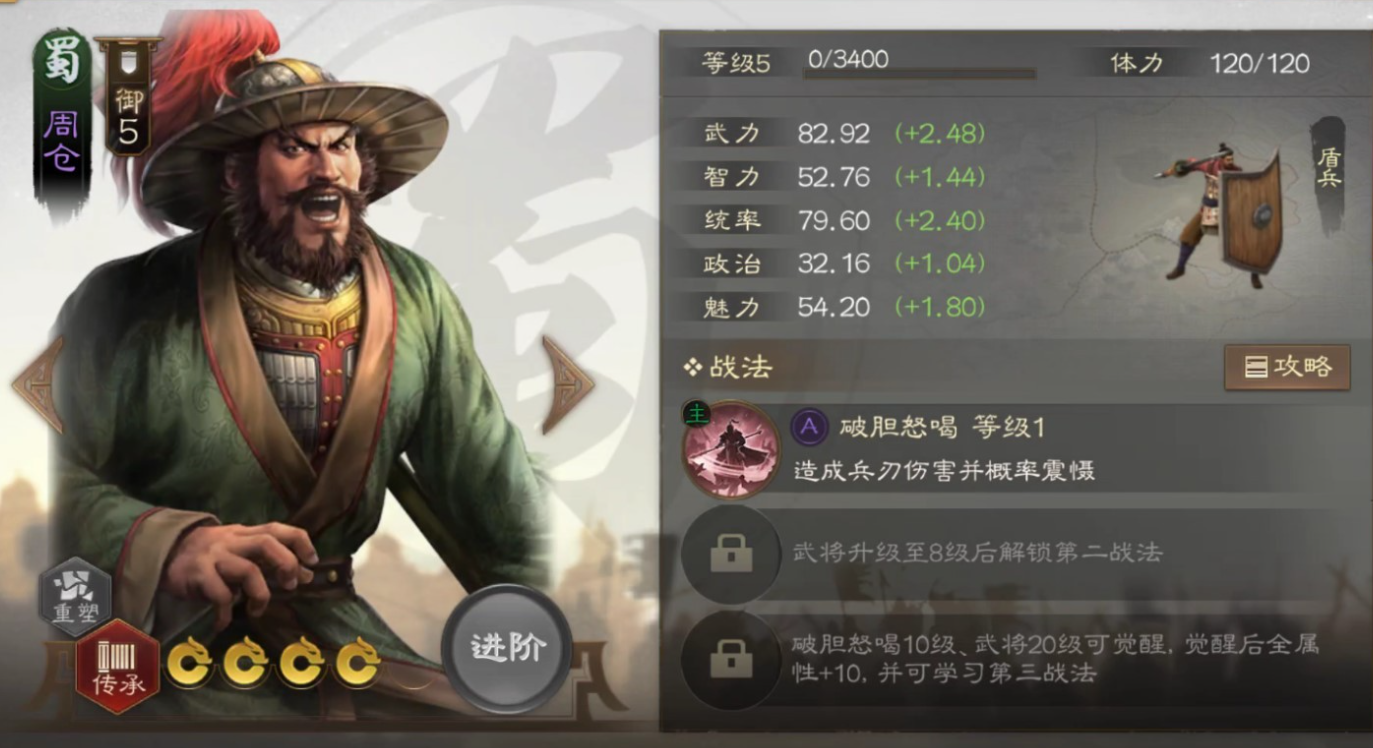The height and width of the screenshot is (748, 1373).
Task: Select the shield soldier figure thumbnail
Action: coord(1220,213)
